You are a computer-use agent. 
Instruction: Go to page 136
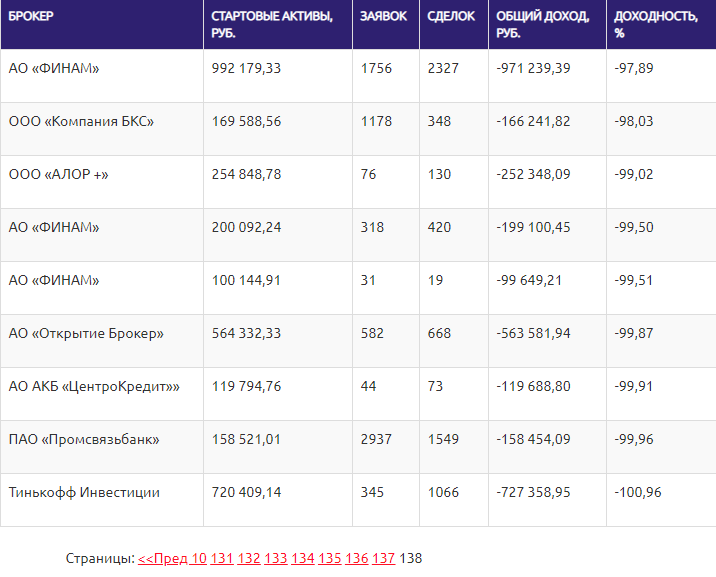[x=357, y=558]
